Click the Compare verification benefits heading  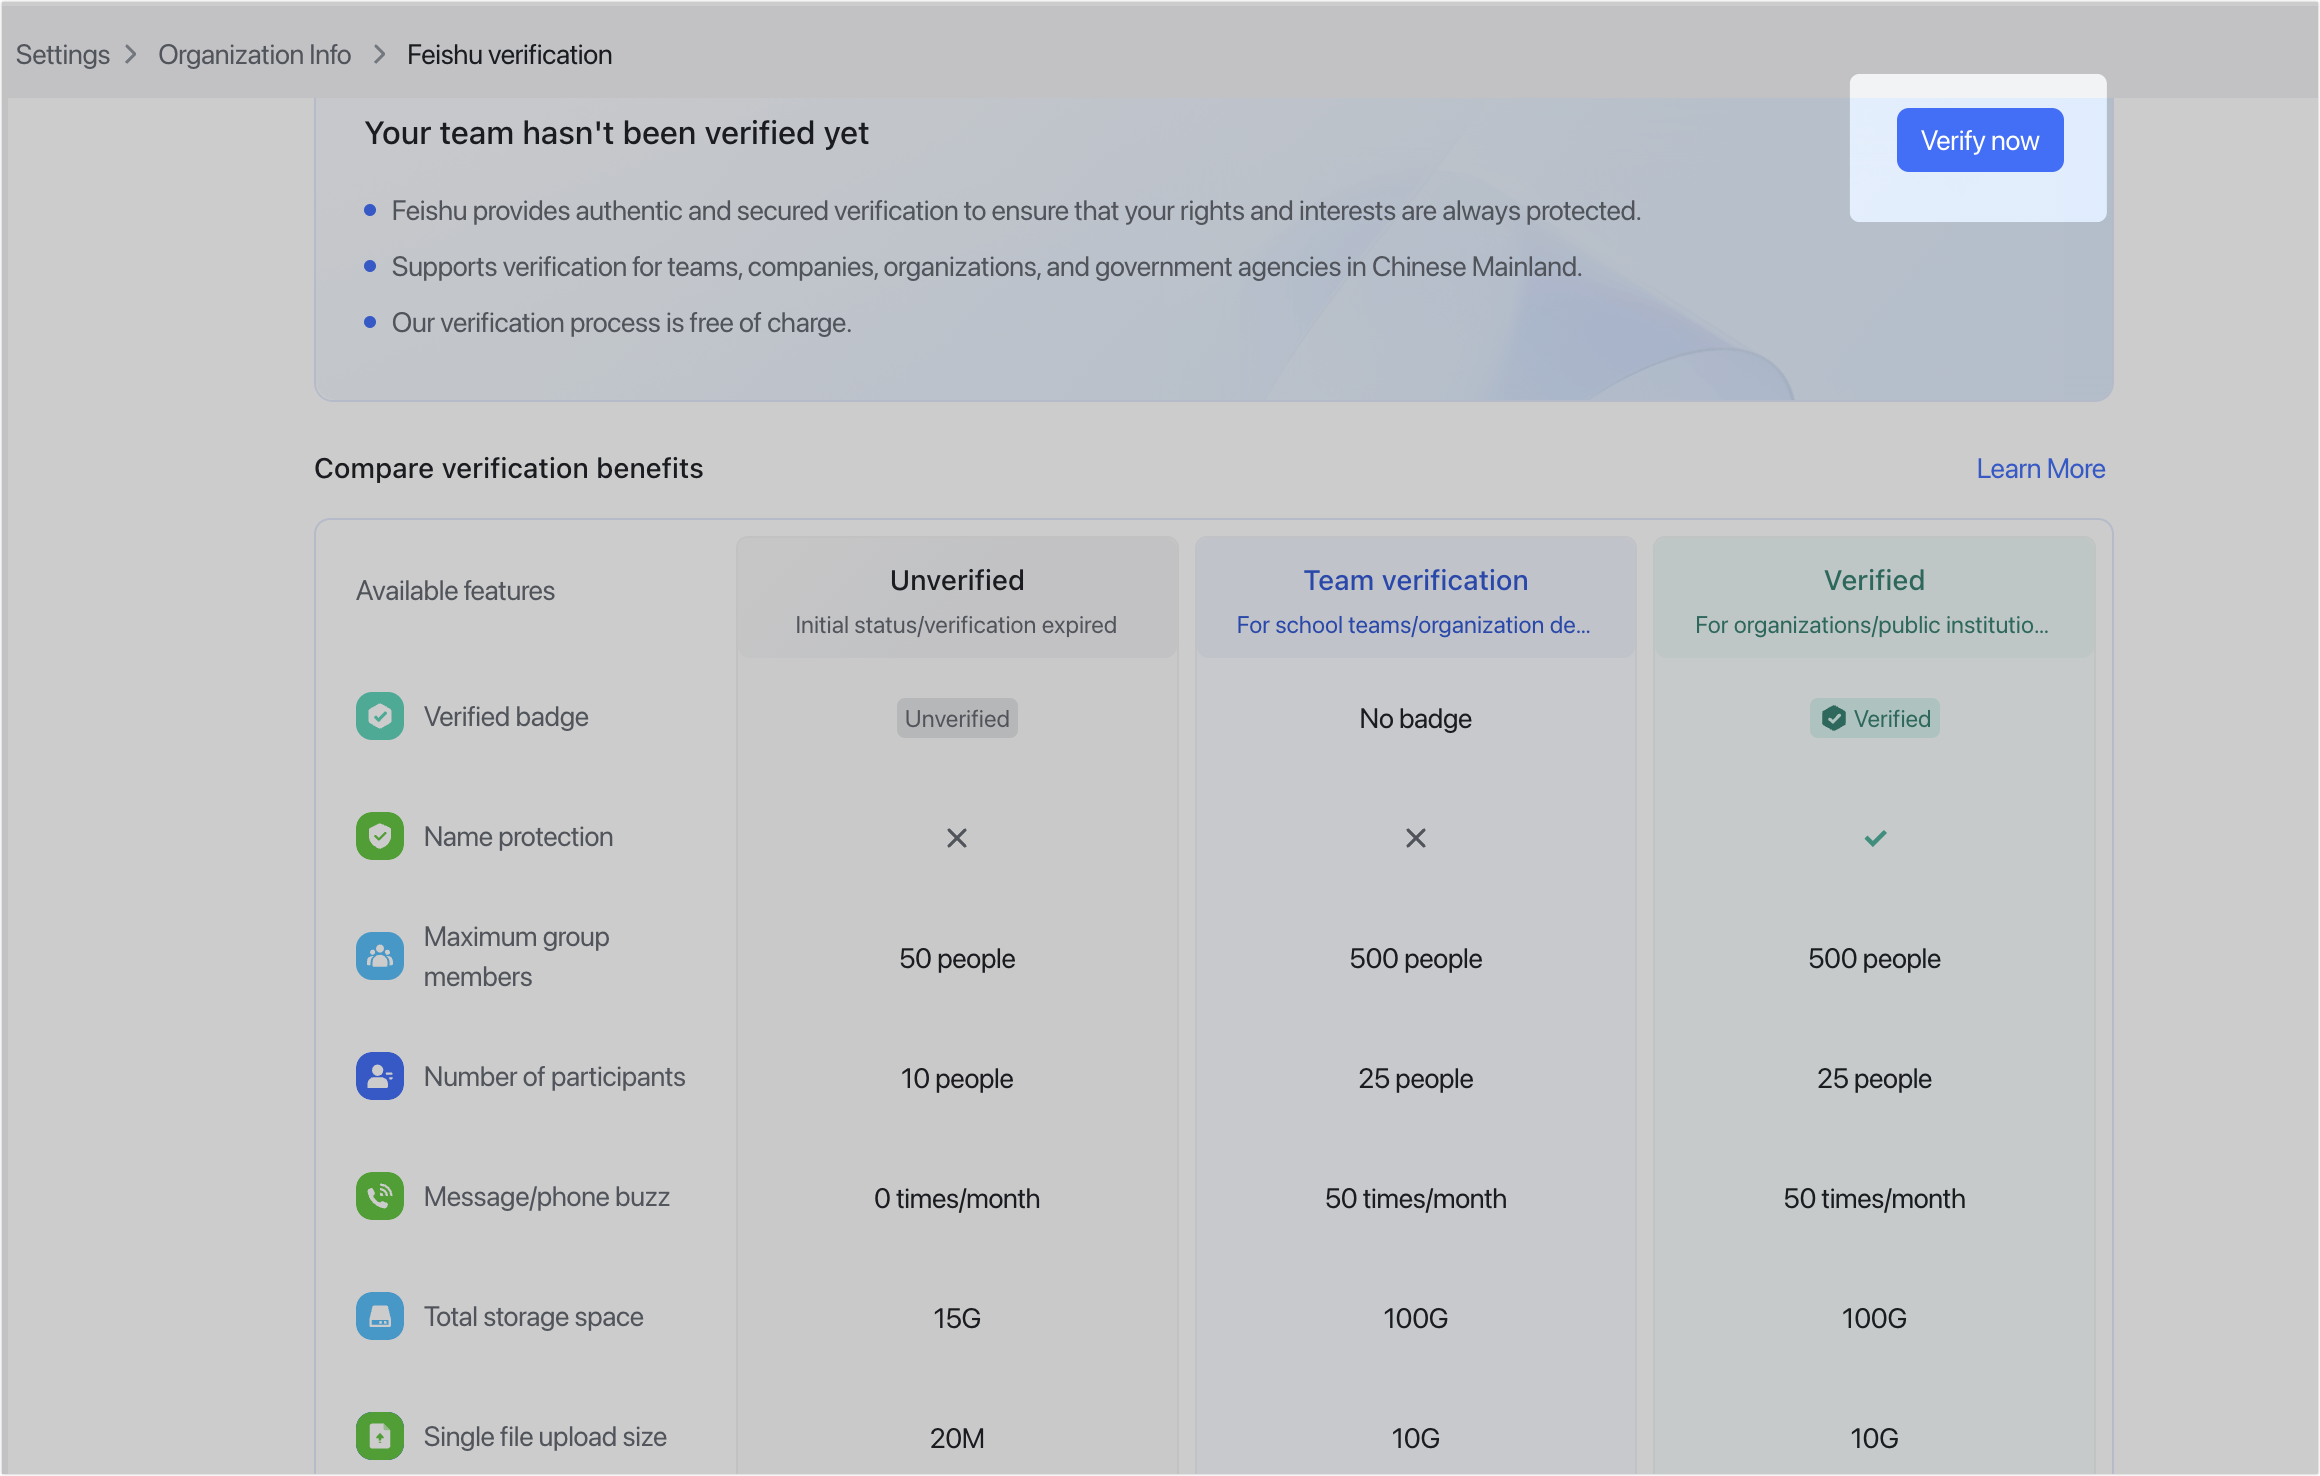509,468
